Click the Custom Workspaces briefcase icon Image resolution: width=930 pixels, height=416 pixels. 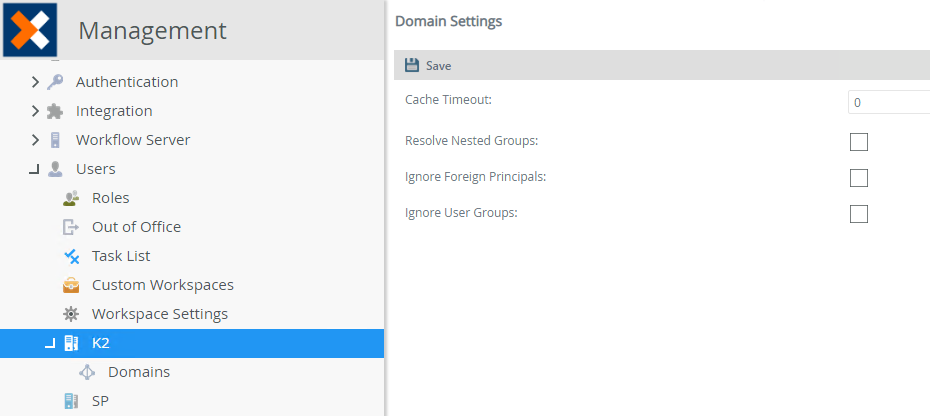[71, 285]
